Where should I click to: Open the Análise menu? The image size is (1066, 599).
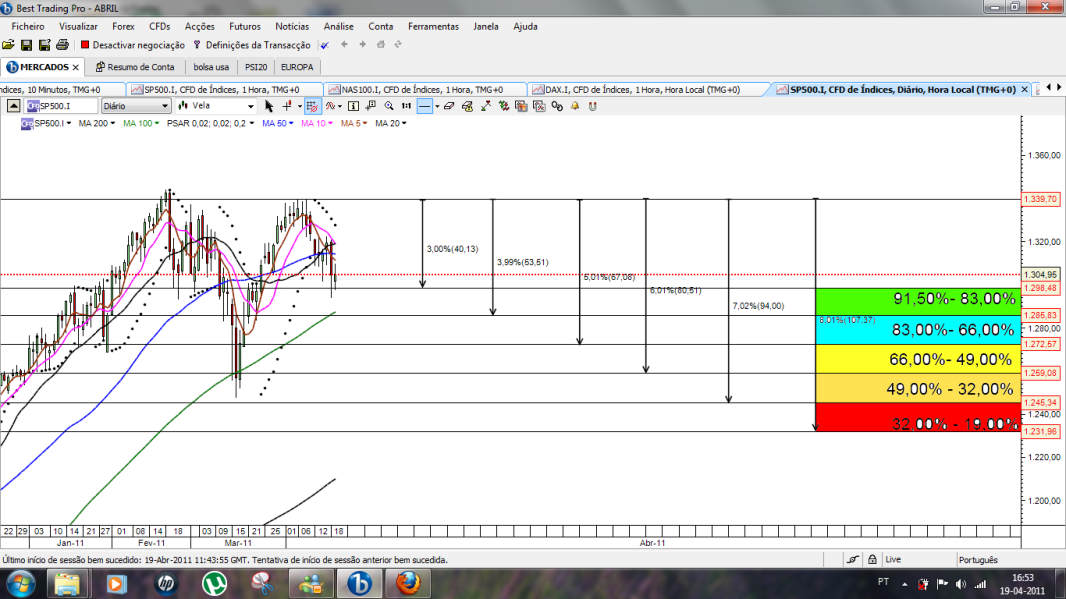click(339, 27)
